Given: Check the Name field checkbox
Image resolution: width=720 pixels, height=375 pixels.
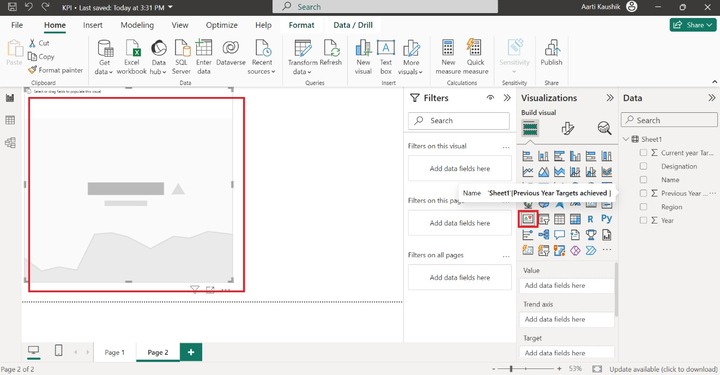Looking at the screenshot, I should [x=643, y=180].
